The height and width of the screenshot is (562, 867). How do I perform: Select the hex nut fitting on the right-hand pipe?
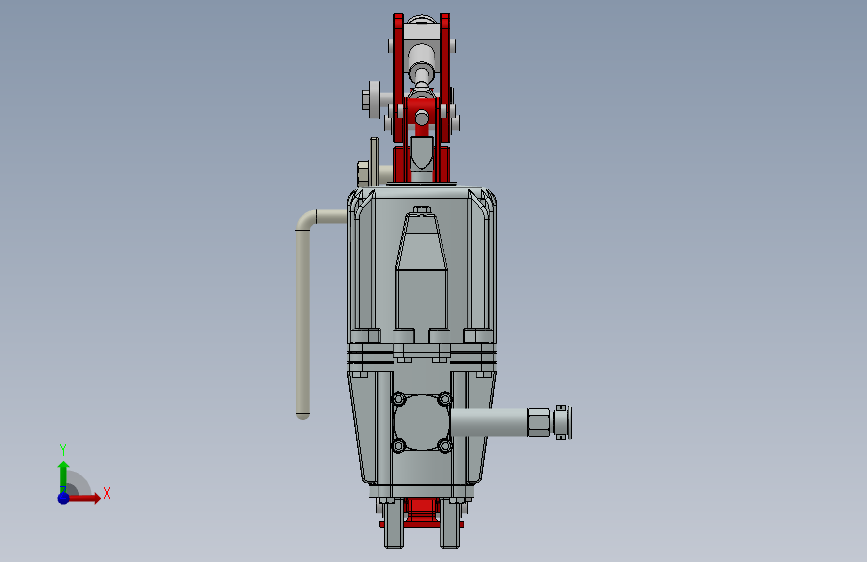point(538,422)
